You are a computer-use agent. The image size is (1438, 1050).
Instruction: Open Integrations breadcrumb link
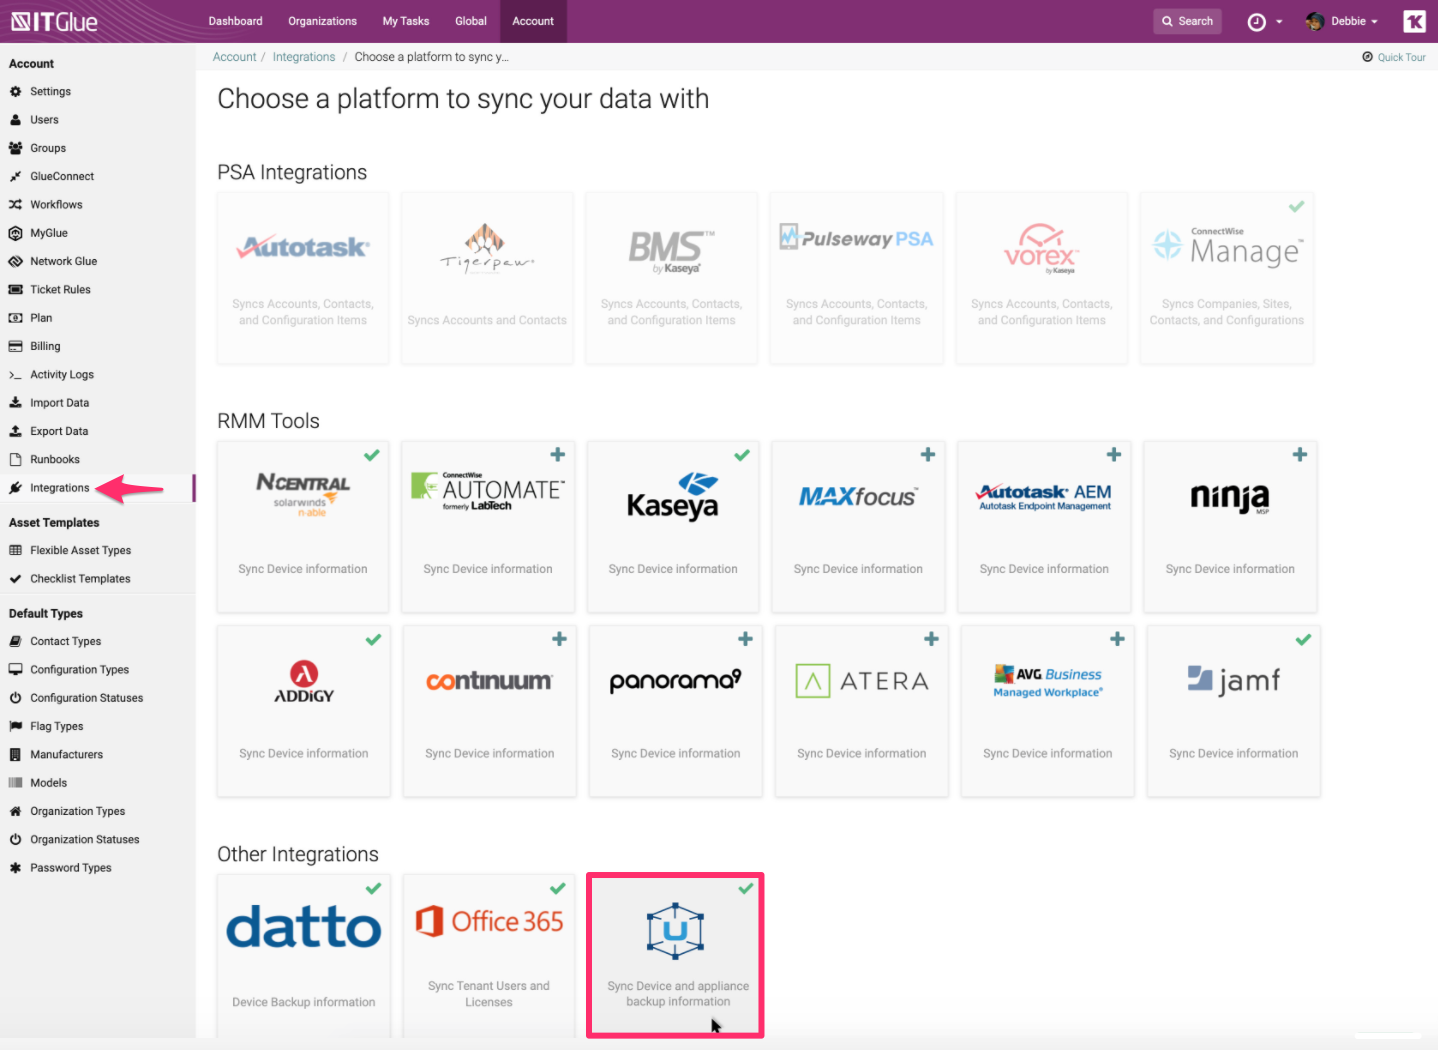click(304, 57)
